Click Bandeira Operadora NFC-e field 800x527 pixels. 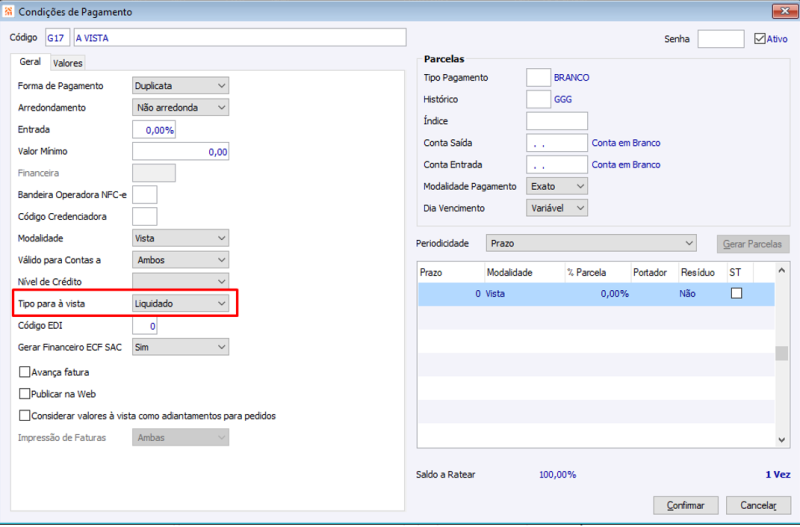click(x=145, y=195)
